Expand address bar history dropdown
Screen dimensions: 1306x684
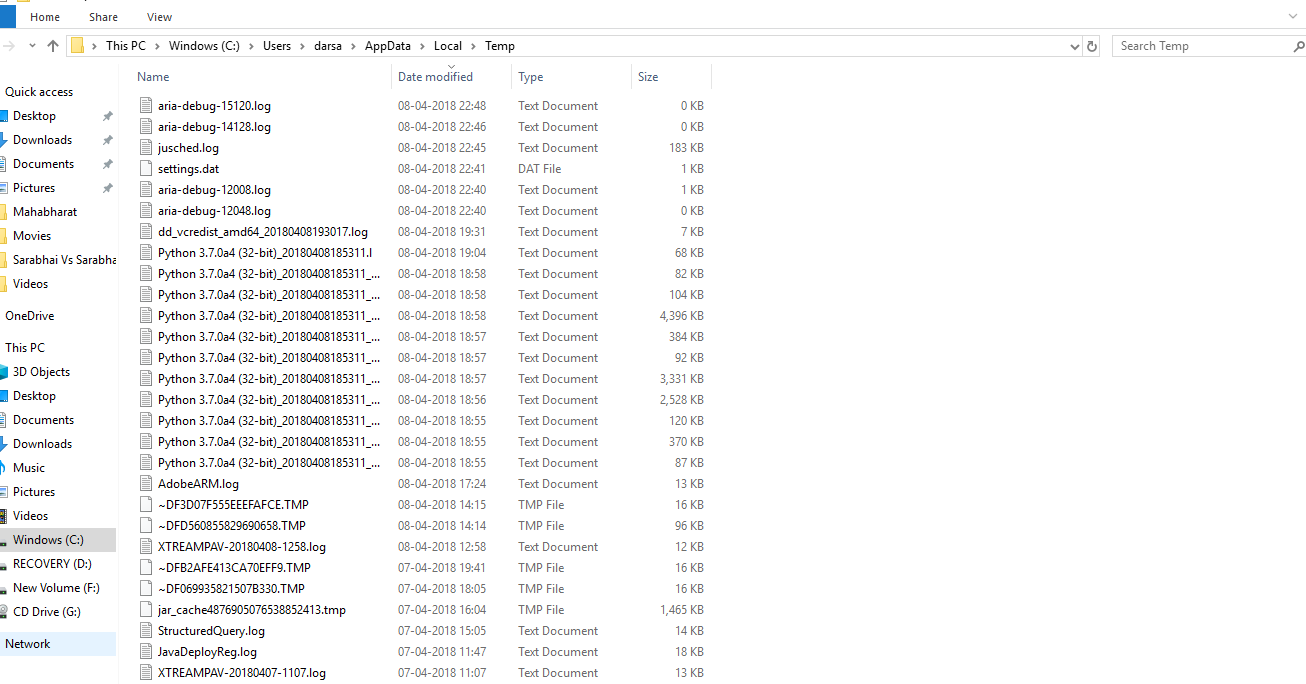(1075, 46)
